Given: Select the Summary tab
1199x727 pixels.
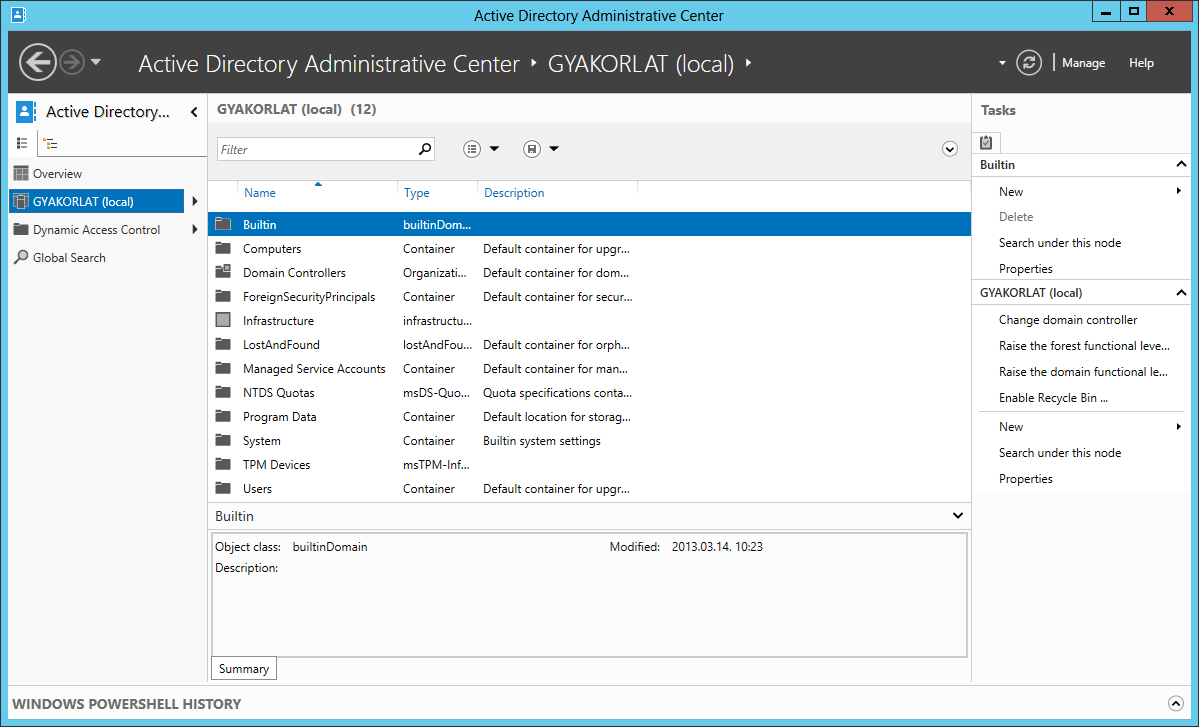Looking at the screenshot, I should 244,669.
